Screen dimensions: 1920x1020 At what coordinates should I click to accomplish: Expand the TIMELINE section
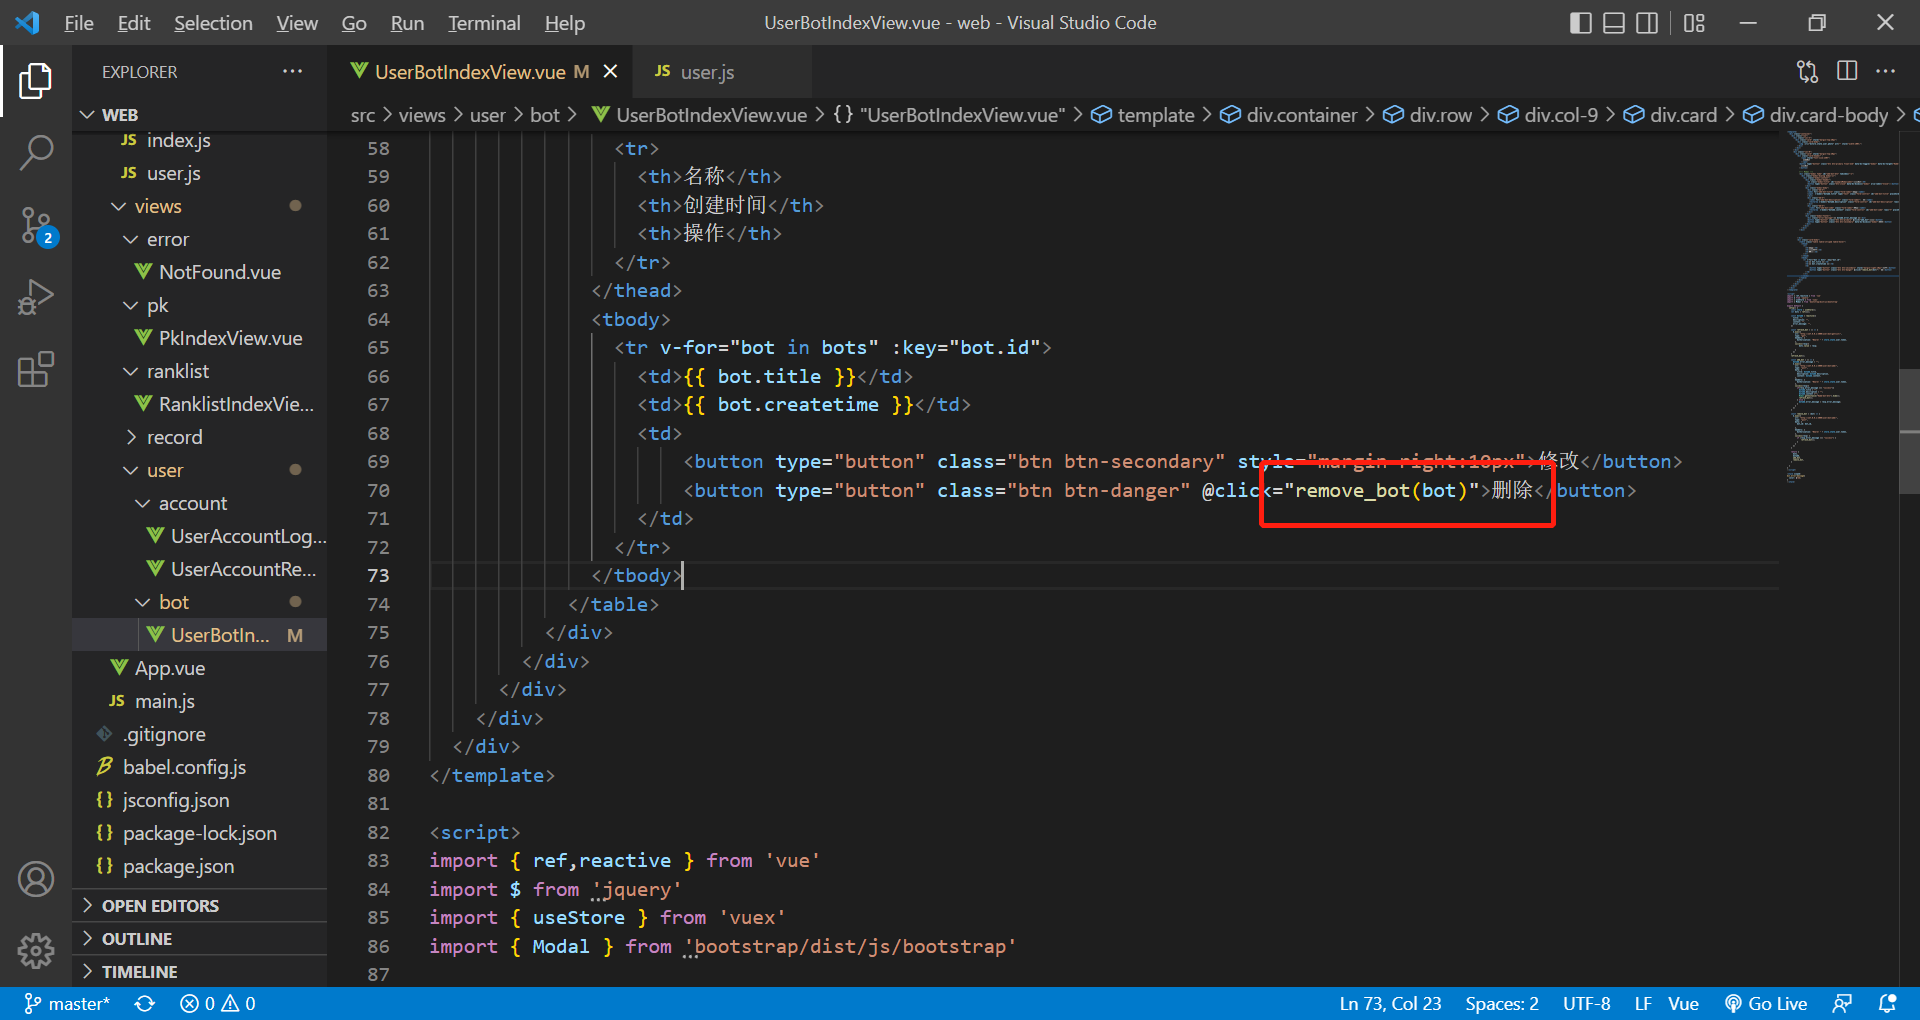[x=139, y=971]
